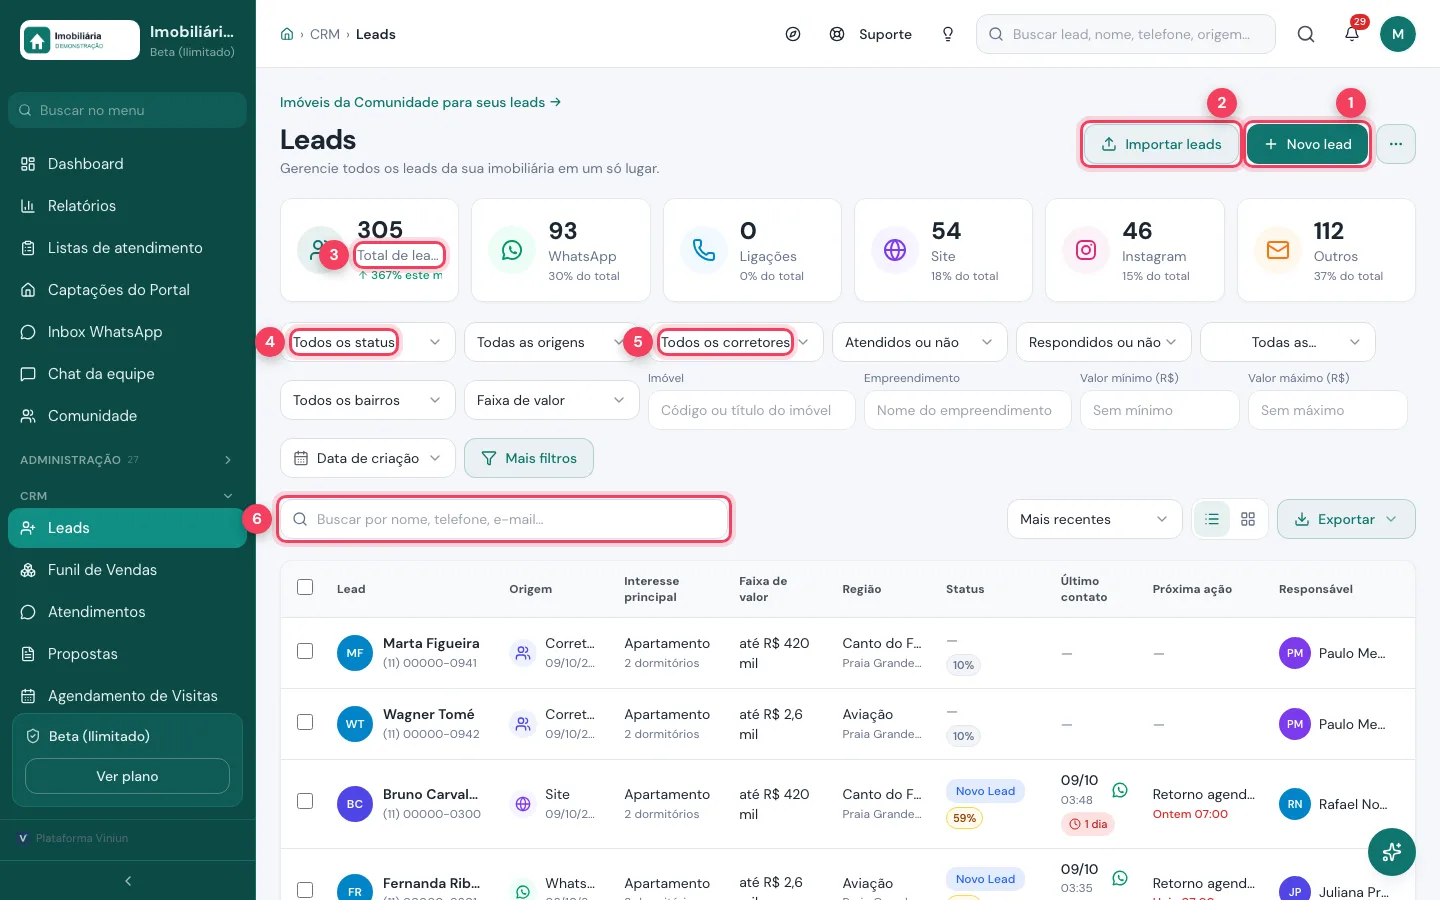
Task: Switch to grid view icon
Action: tap(1248, 519)
